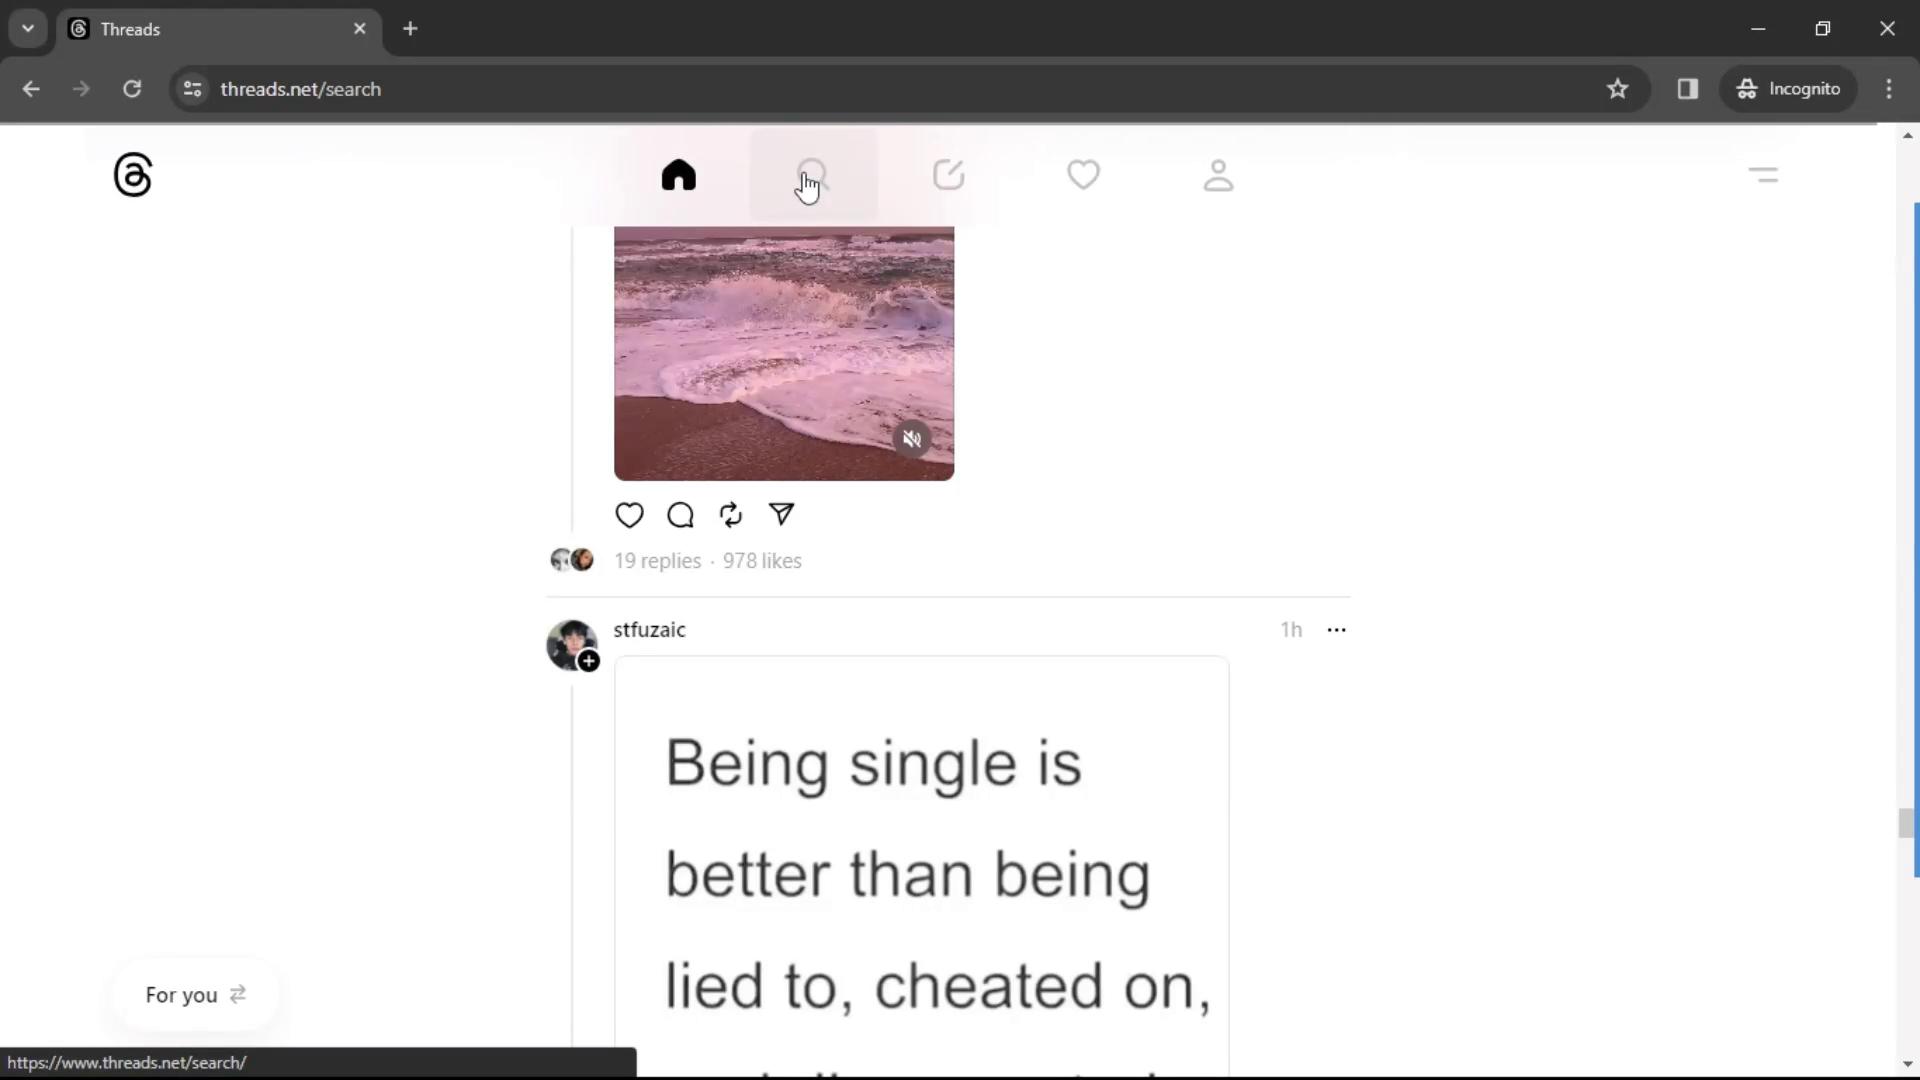Open the Notifications/Likes icon
1920x1080 pixels.
1083,173
